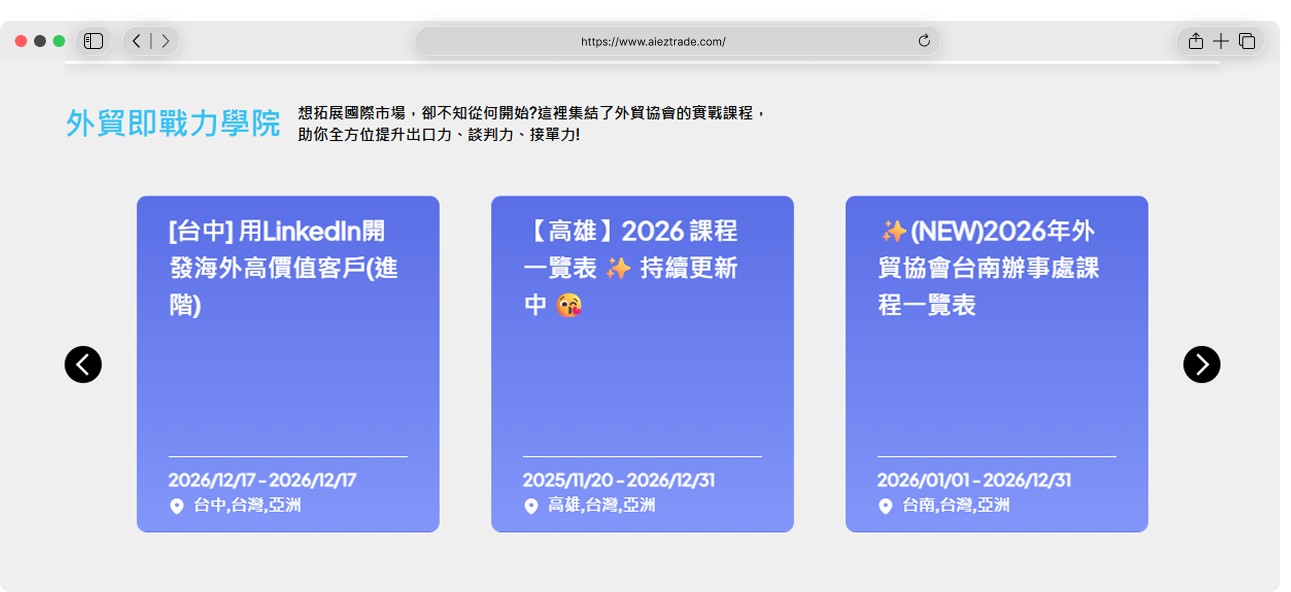This screenshot has height=592, width=1291.
Task: Reload the page with refresh icon
Action: 924,41
